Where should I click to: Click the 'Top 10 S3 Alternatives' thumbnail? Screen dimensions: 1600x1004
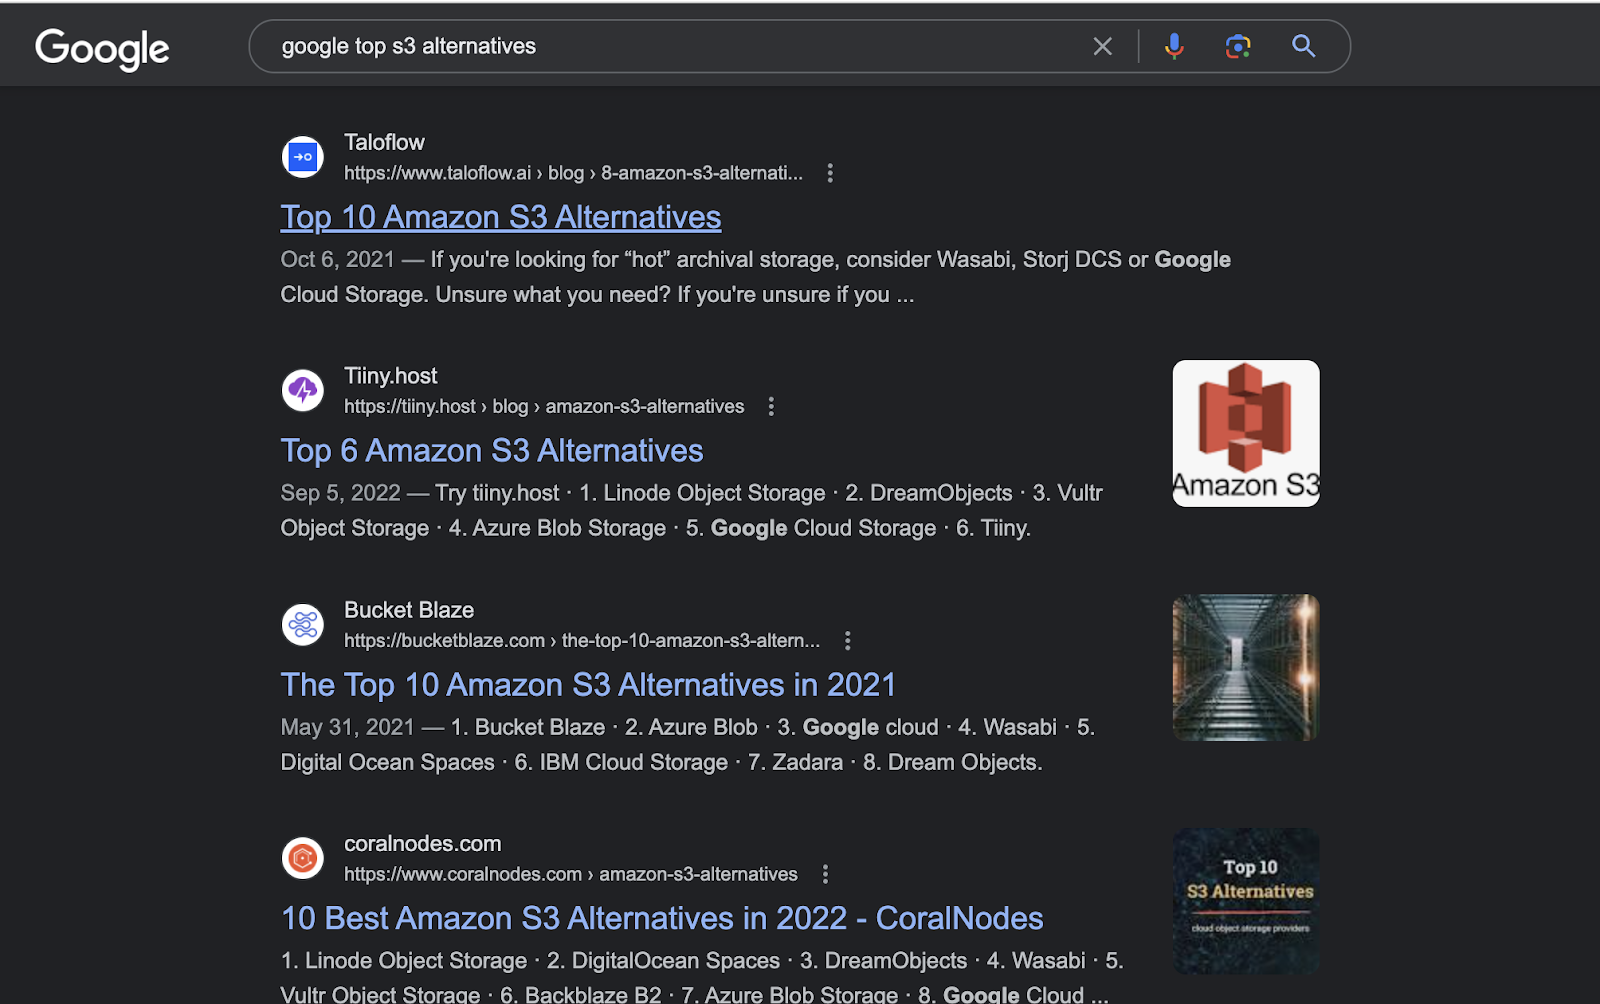point(1245,900)
